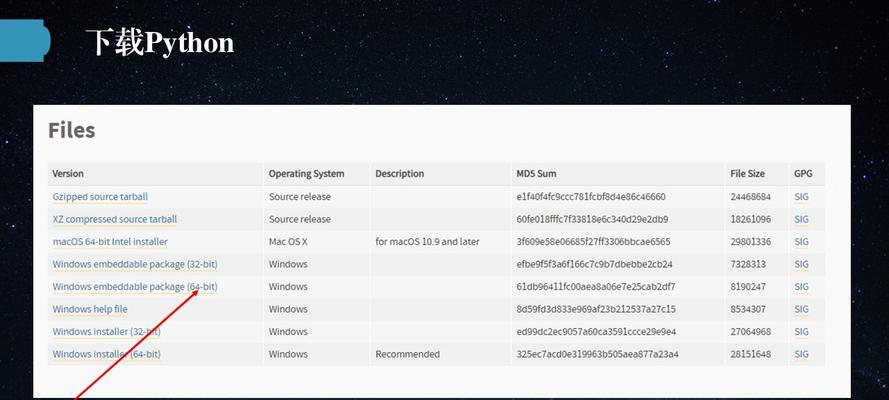Download Windows installer (32-bit)
Image resolution: width=889 pixels, height=400 pixels.
tap(107, 331)
